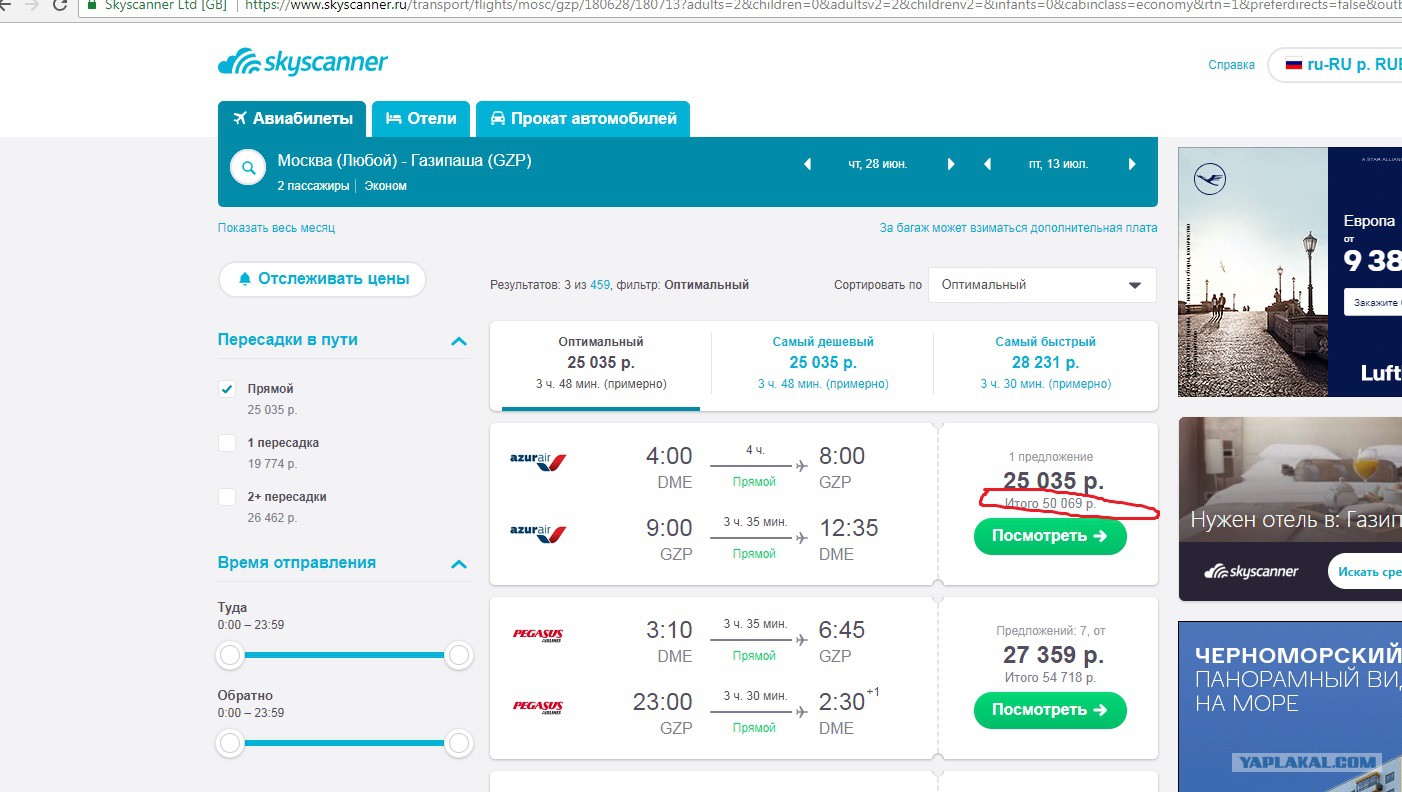Click the Москва (Любой) - Газипаша (GZP) route text
The height and width of the screenshot is (792, 1402).
[x=404, y=161]
